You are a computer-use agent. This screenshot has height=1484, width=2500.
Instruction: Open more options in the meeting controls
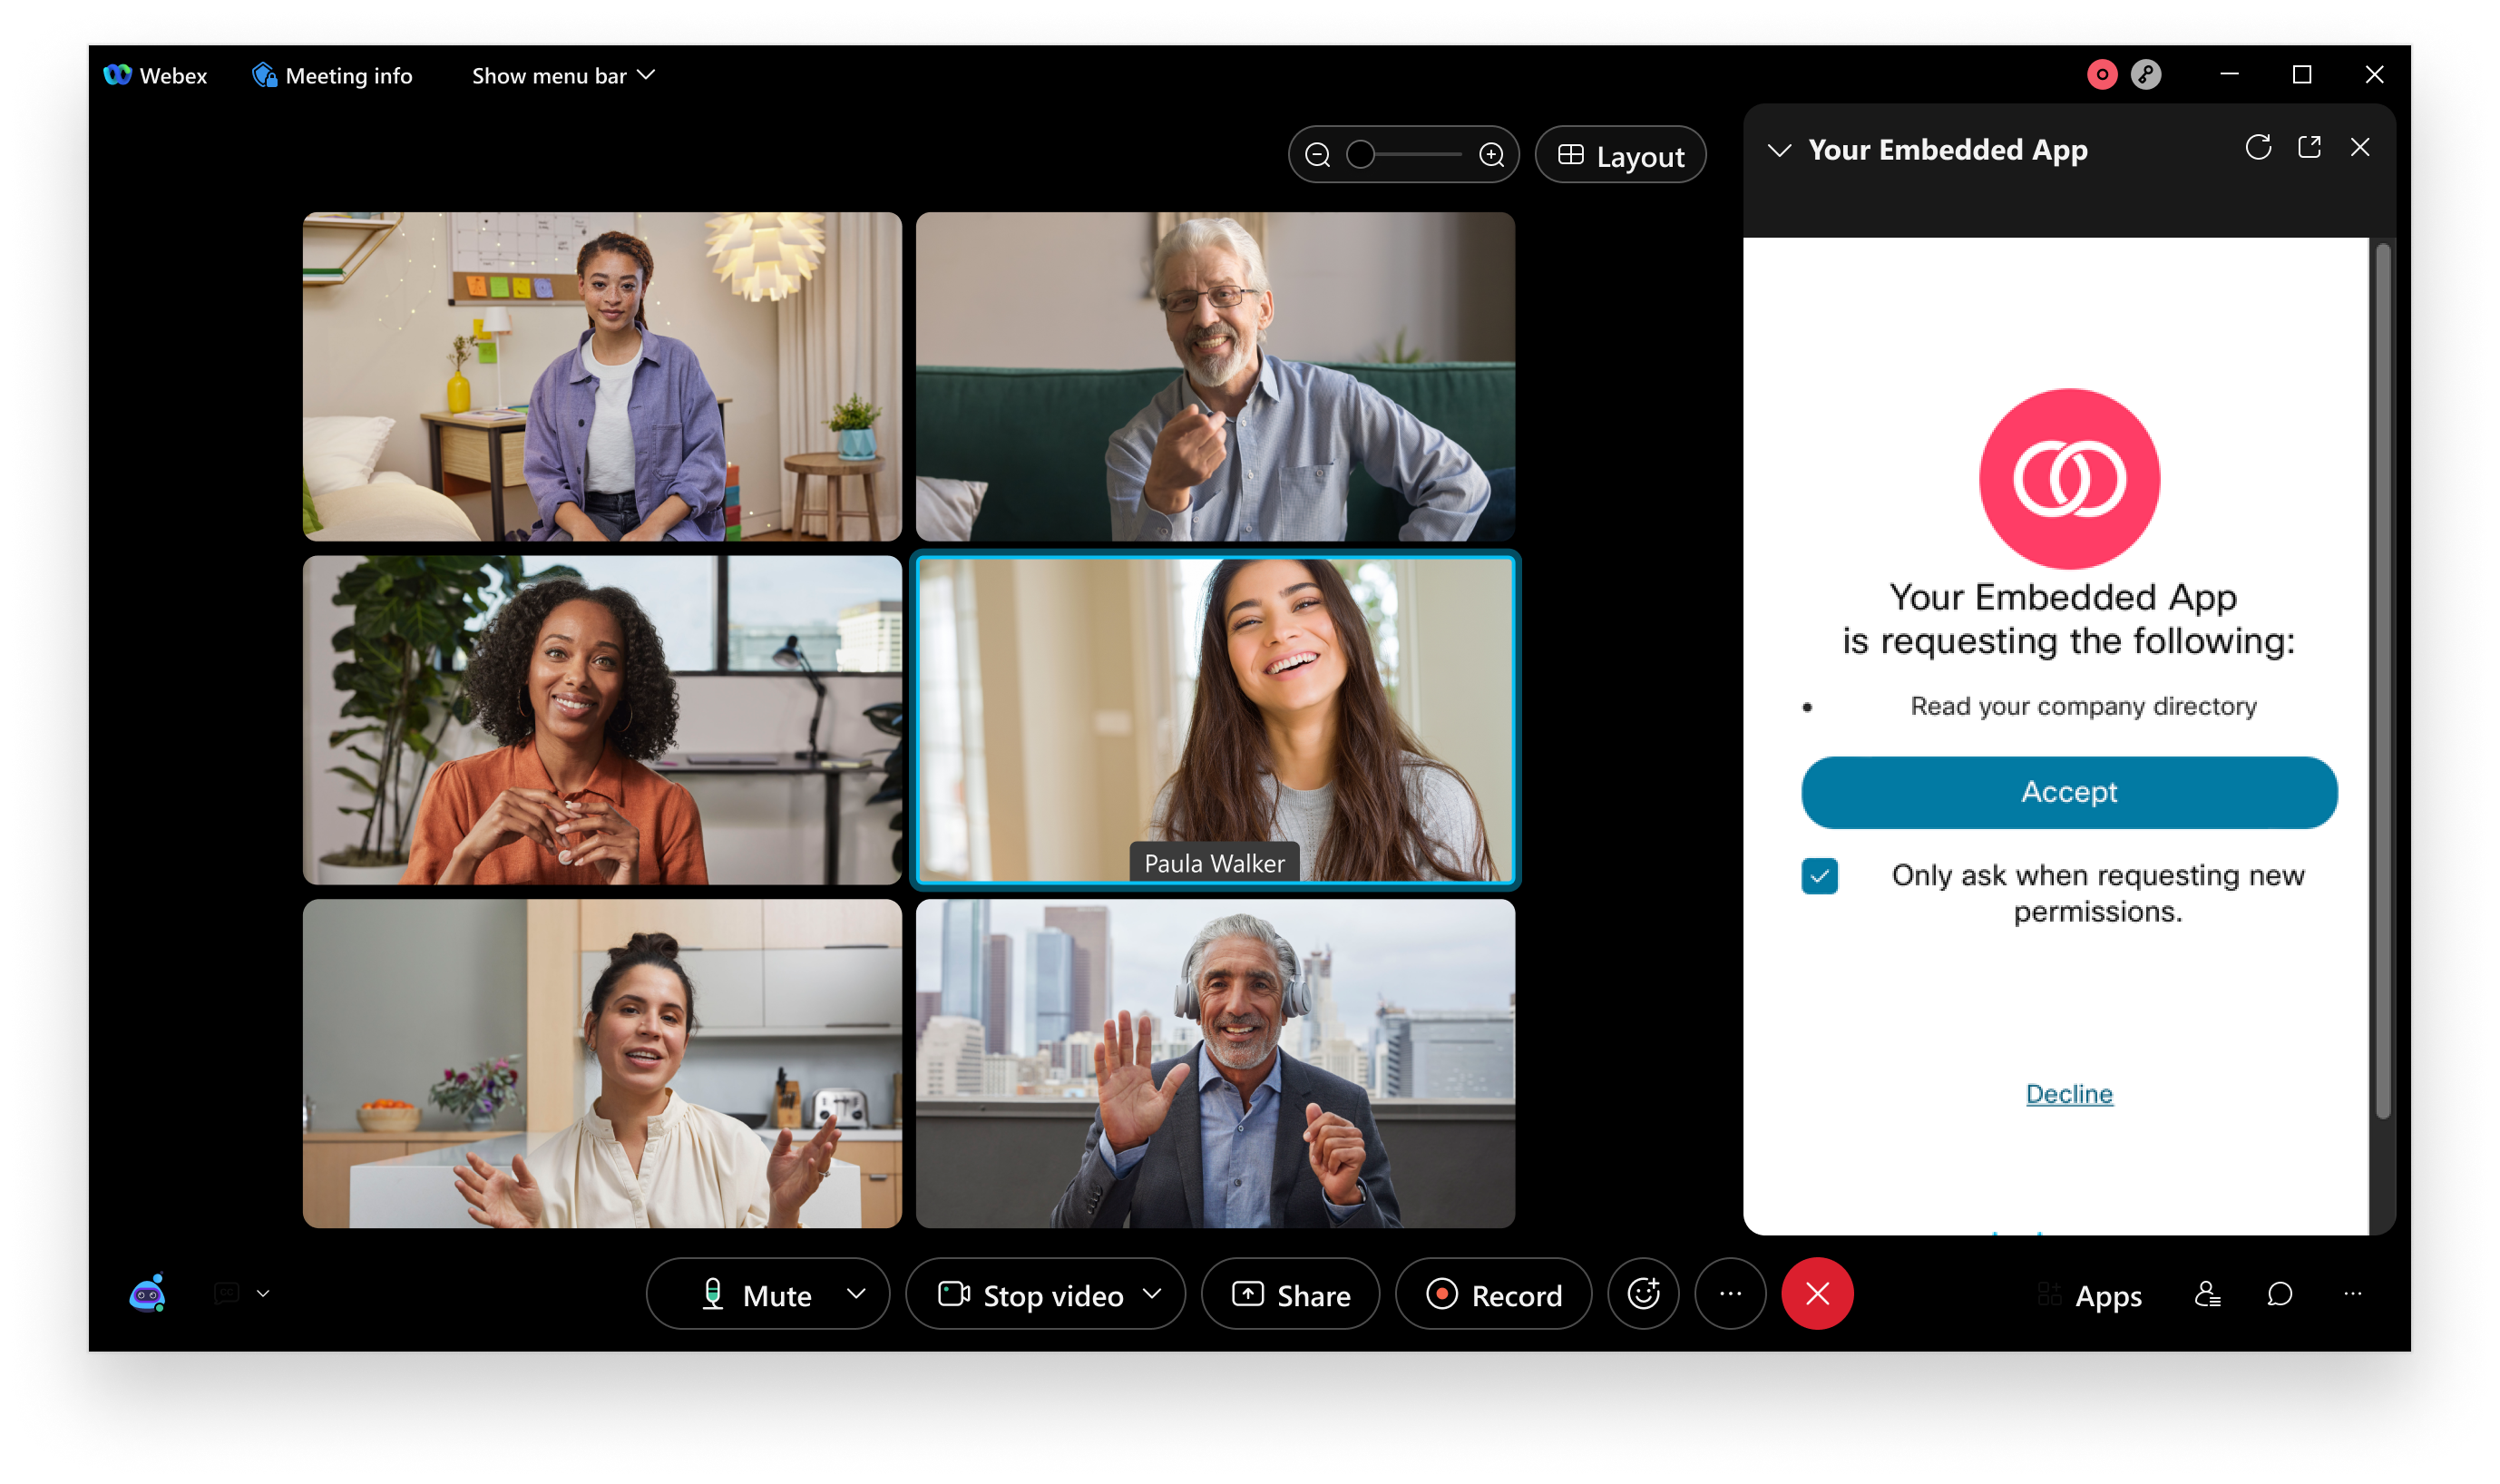[1730, 1294]
